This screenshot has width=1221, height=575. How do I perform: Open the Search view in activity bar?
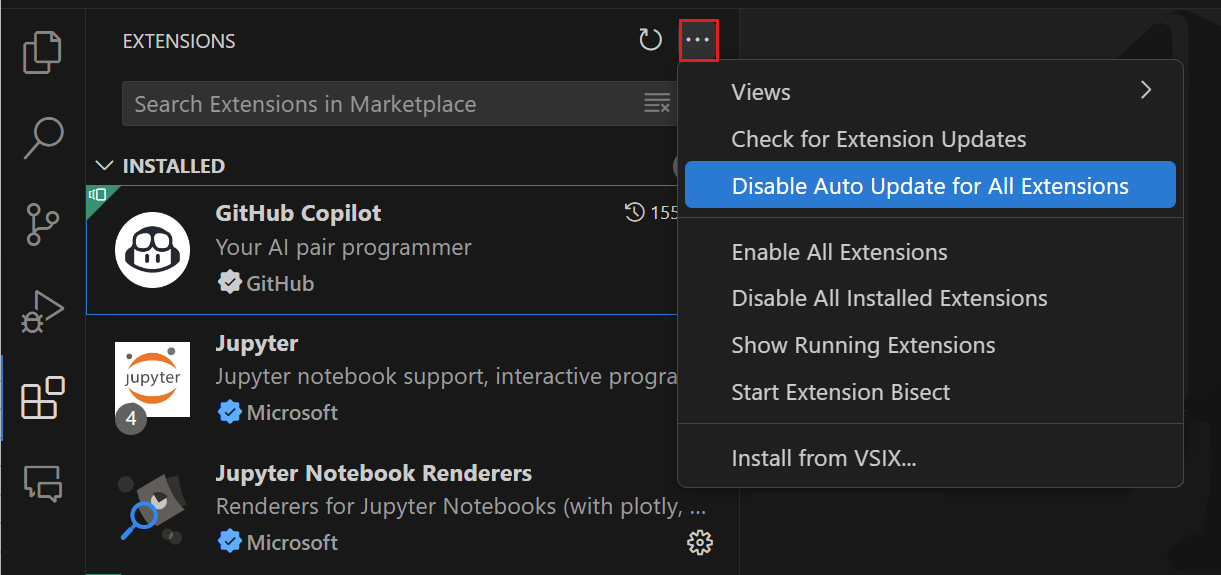pos(42,139)
